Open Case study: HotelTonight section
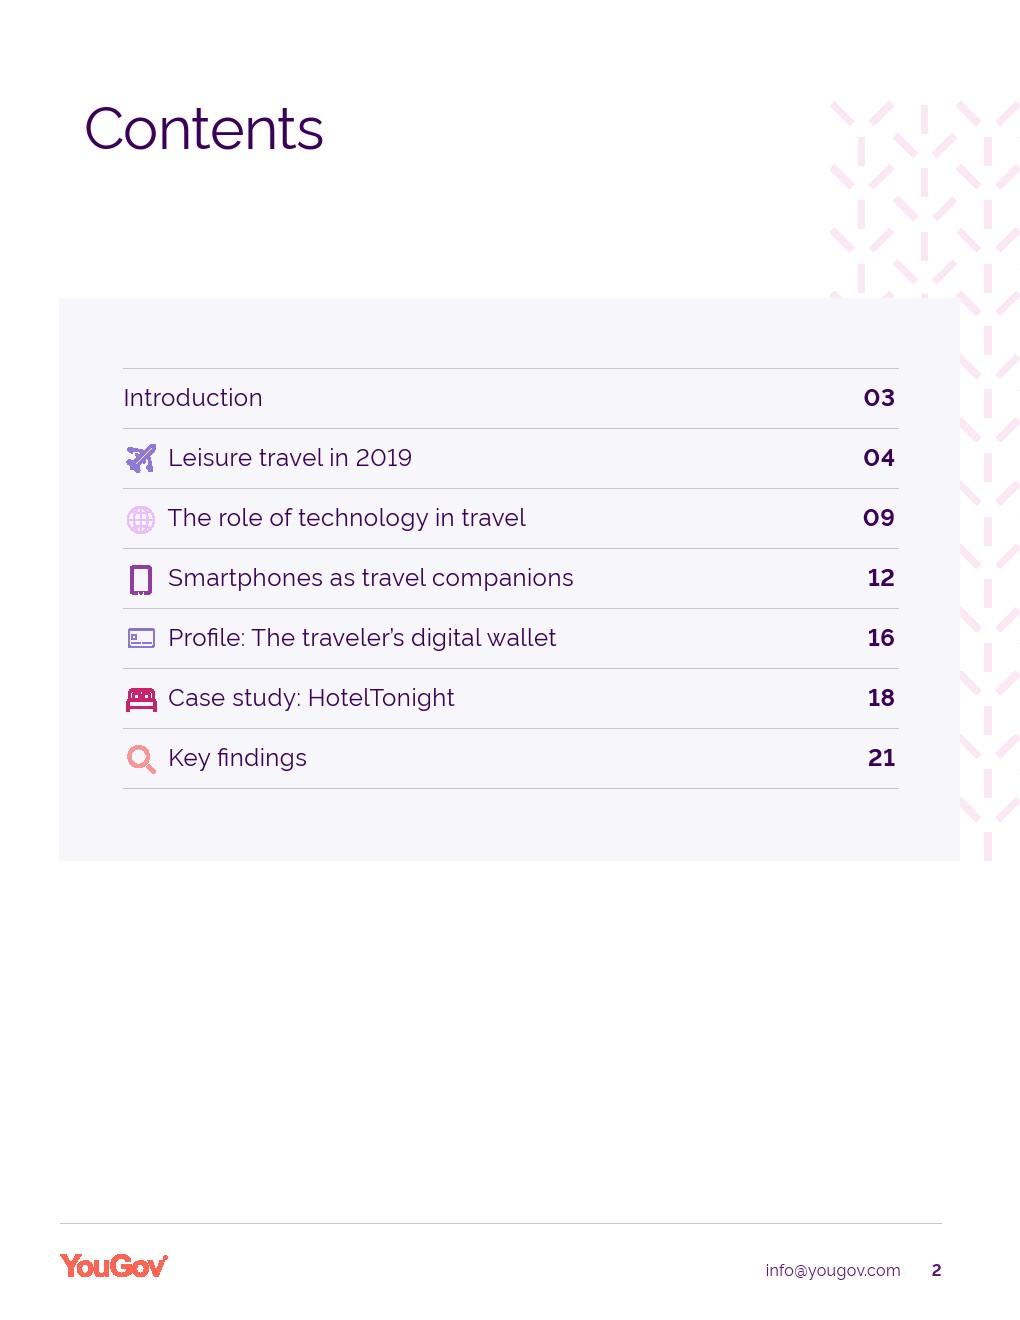 click(311, 698)
